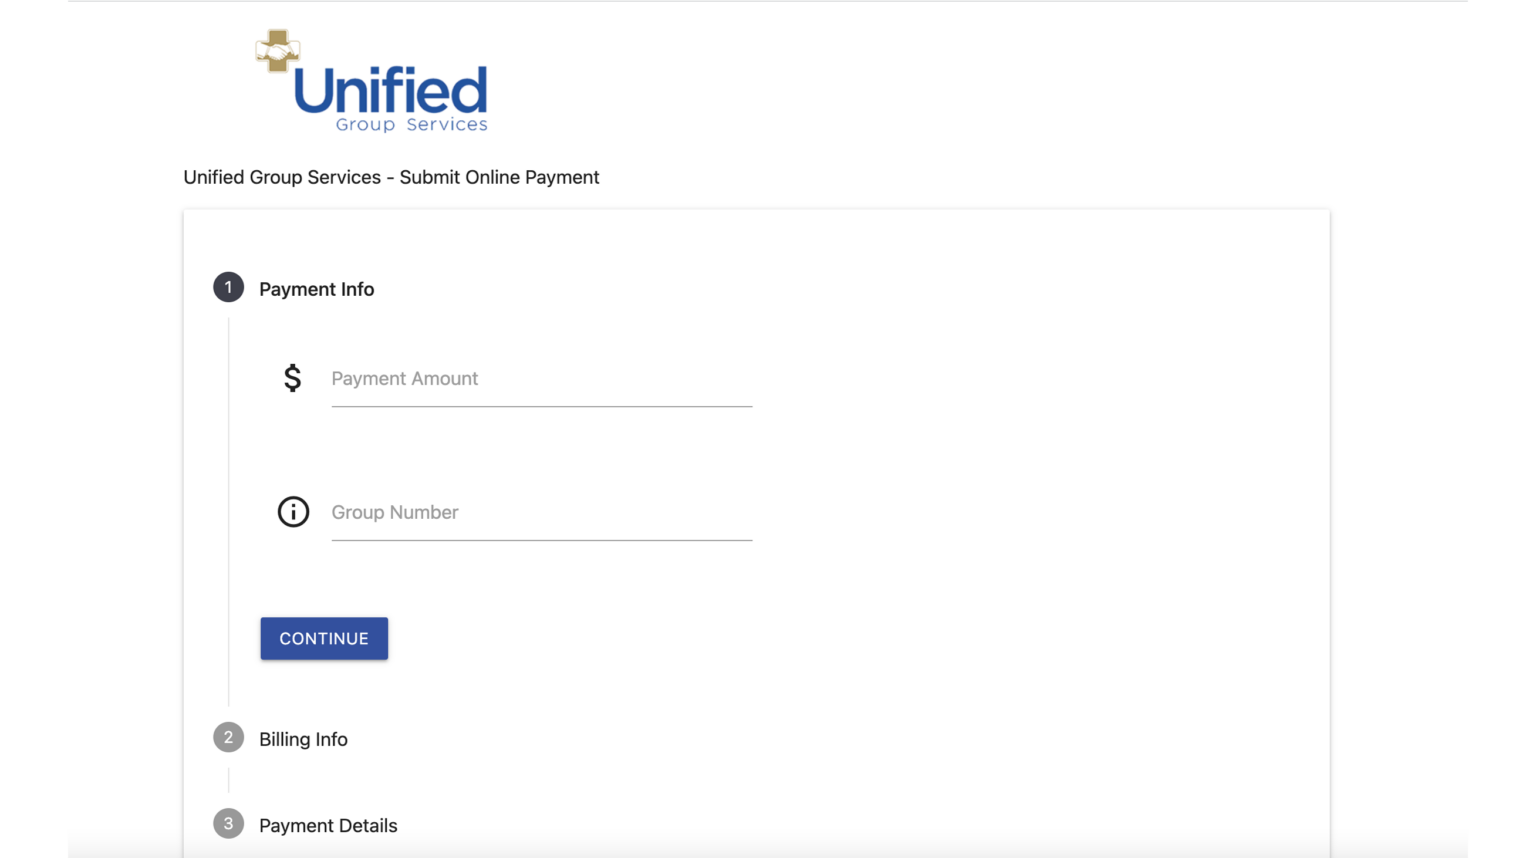Click inside the Group Number field
The width and height of the screenshot is (1536, 858).
click(540, 512)
